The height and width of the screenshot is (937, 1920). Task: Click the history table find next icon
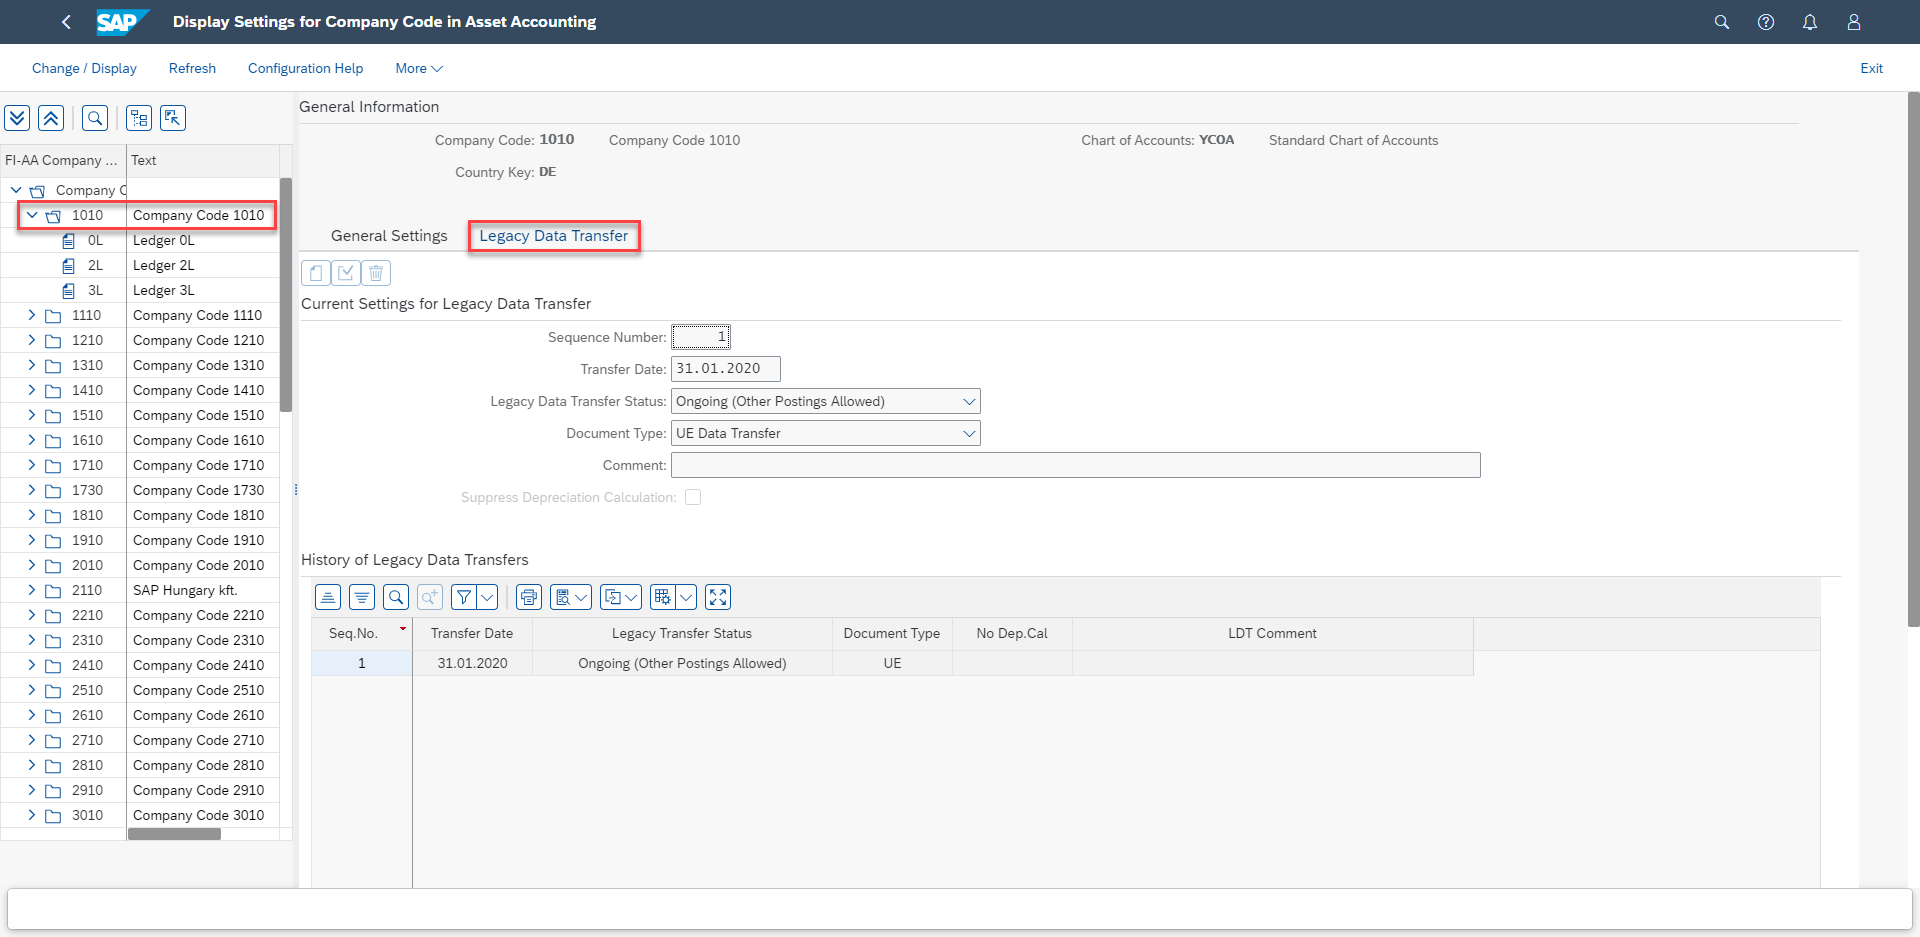[x=430, y=597]
